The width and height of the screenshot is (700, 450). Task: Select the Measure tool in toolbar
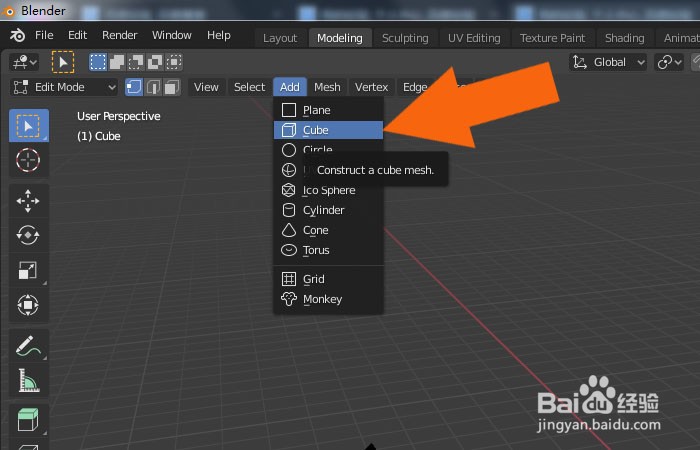tap(29, 380)
